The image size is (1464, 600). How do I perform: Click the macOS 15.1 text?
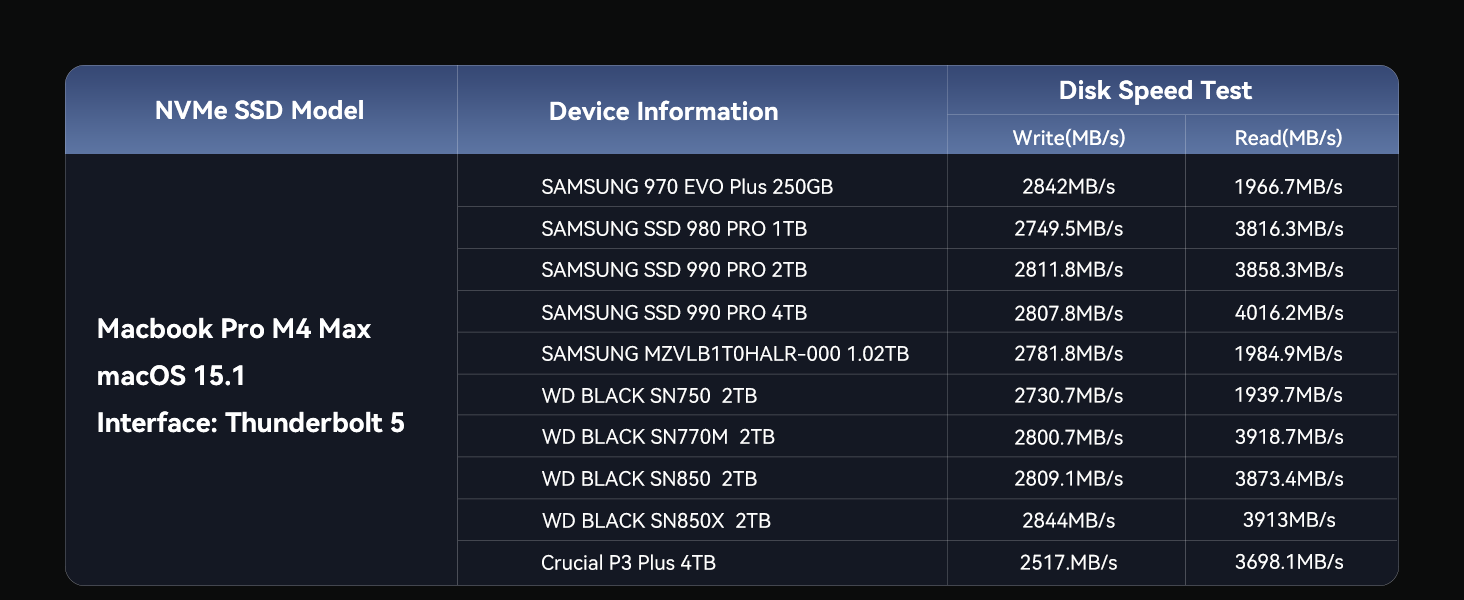click(x=171, y=376)
